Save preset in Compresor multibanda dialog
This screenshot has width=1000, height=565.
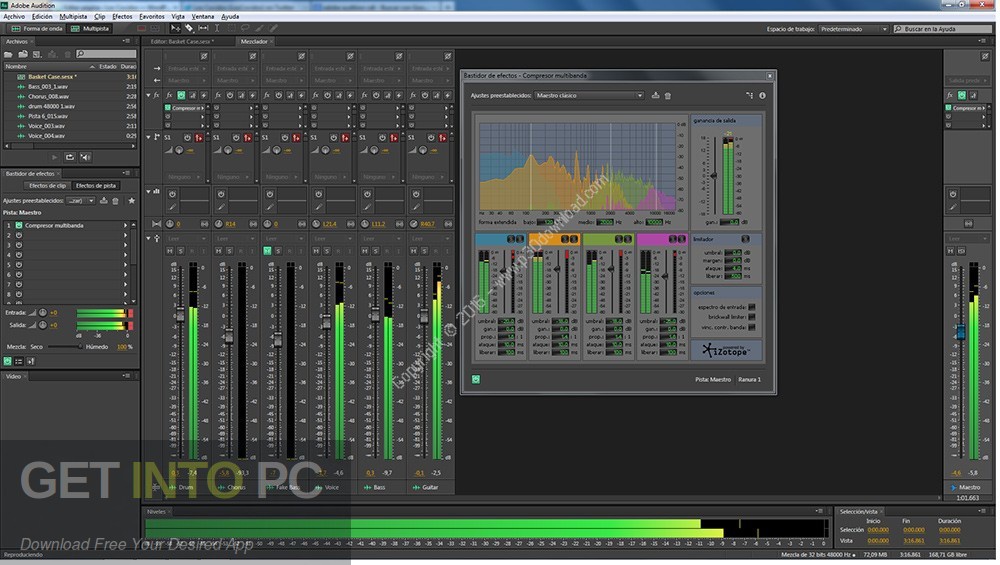655,96
